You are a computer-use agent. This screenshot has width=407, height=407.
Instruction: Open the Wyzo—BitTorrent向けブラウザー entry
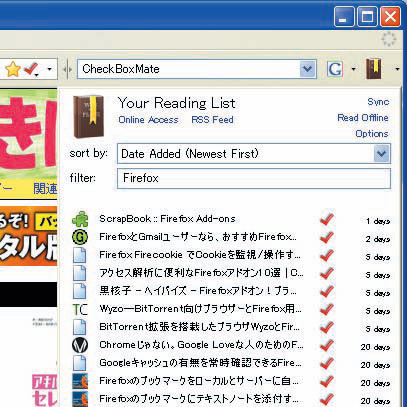tap(200, 309)
